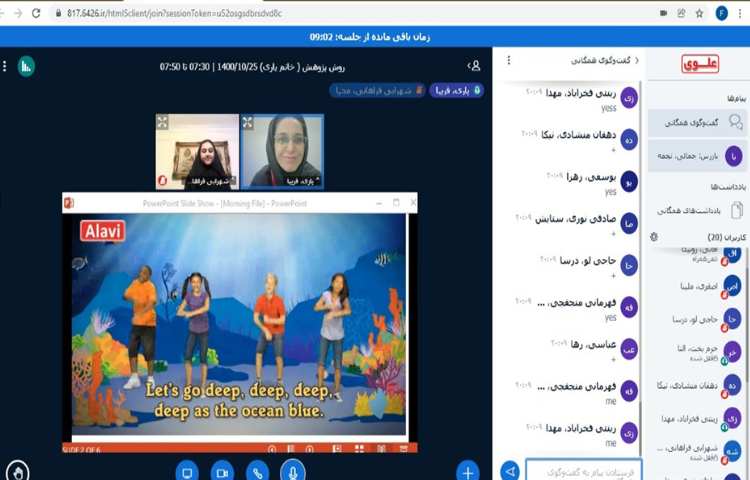Click the share screen icon

click(186, 471)
